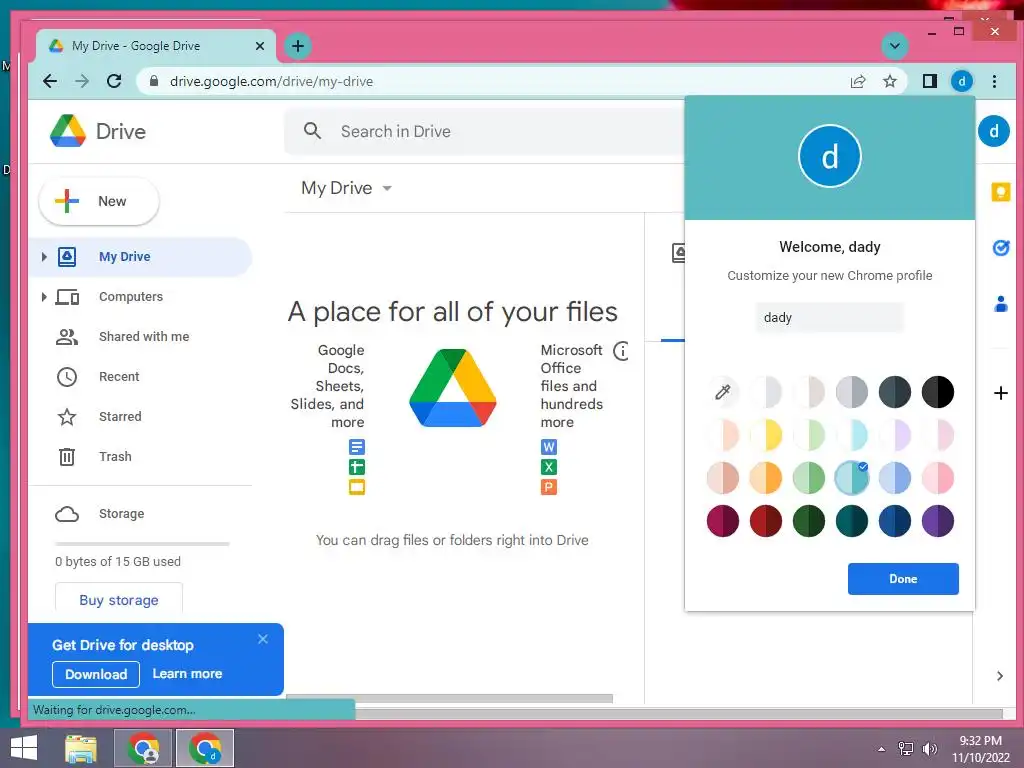
Task: Open Google Keep in side panel
Action: click(x=1000, y=192)
